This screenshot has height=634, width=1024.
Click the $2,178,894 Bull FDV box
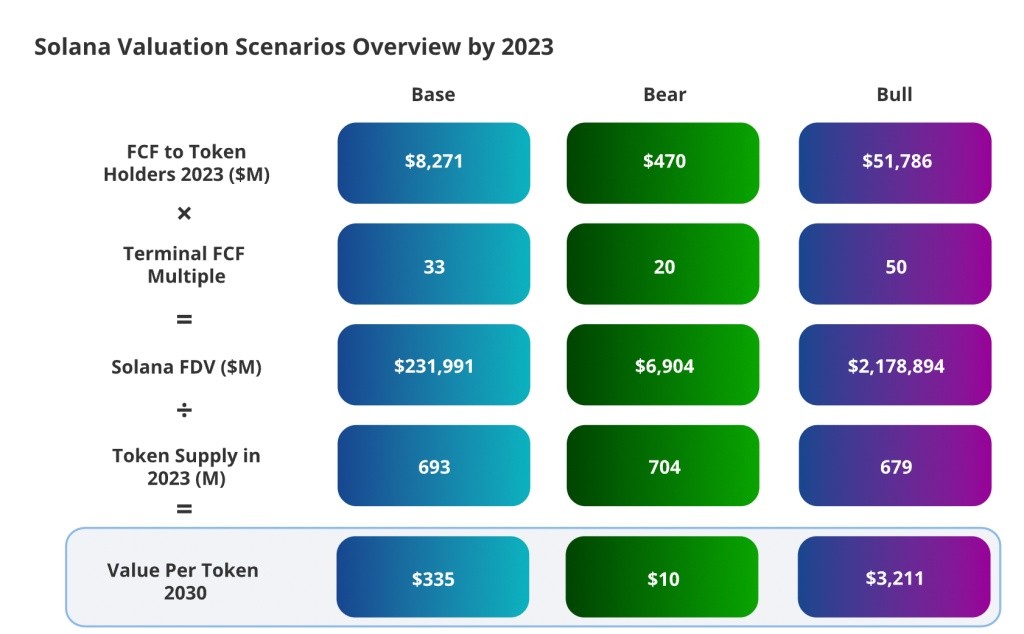[x=895, y=364]
